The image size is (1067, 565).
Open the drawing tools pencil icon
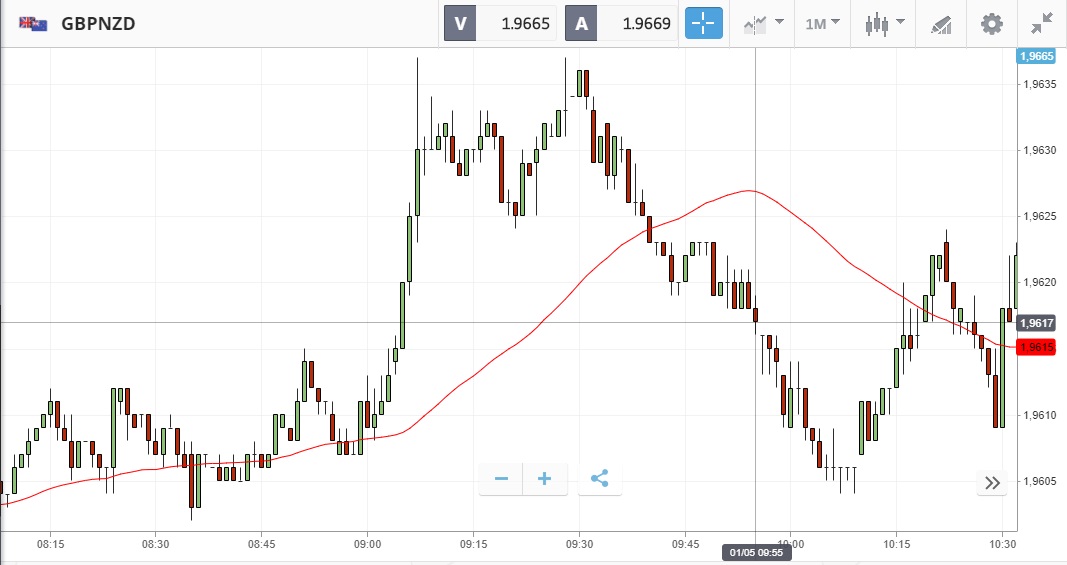(x=941, y=23)
